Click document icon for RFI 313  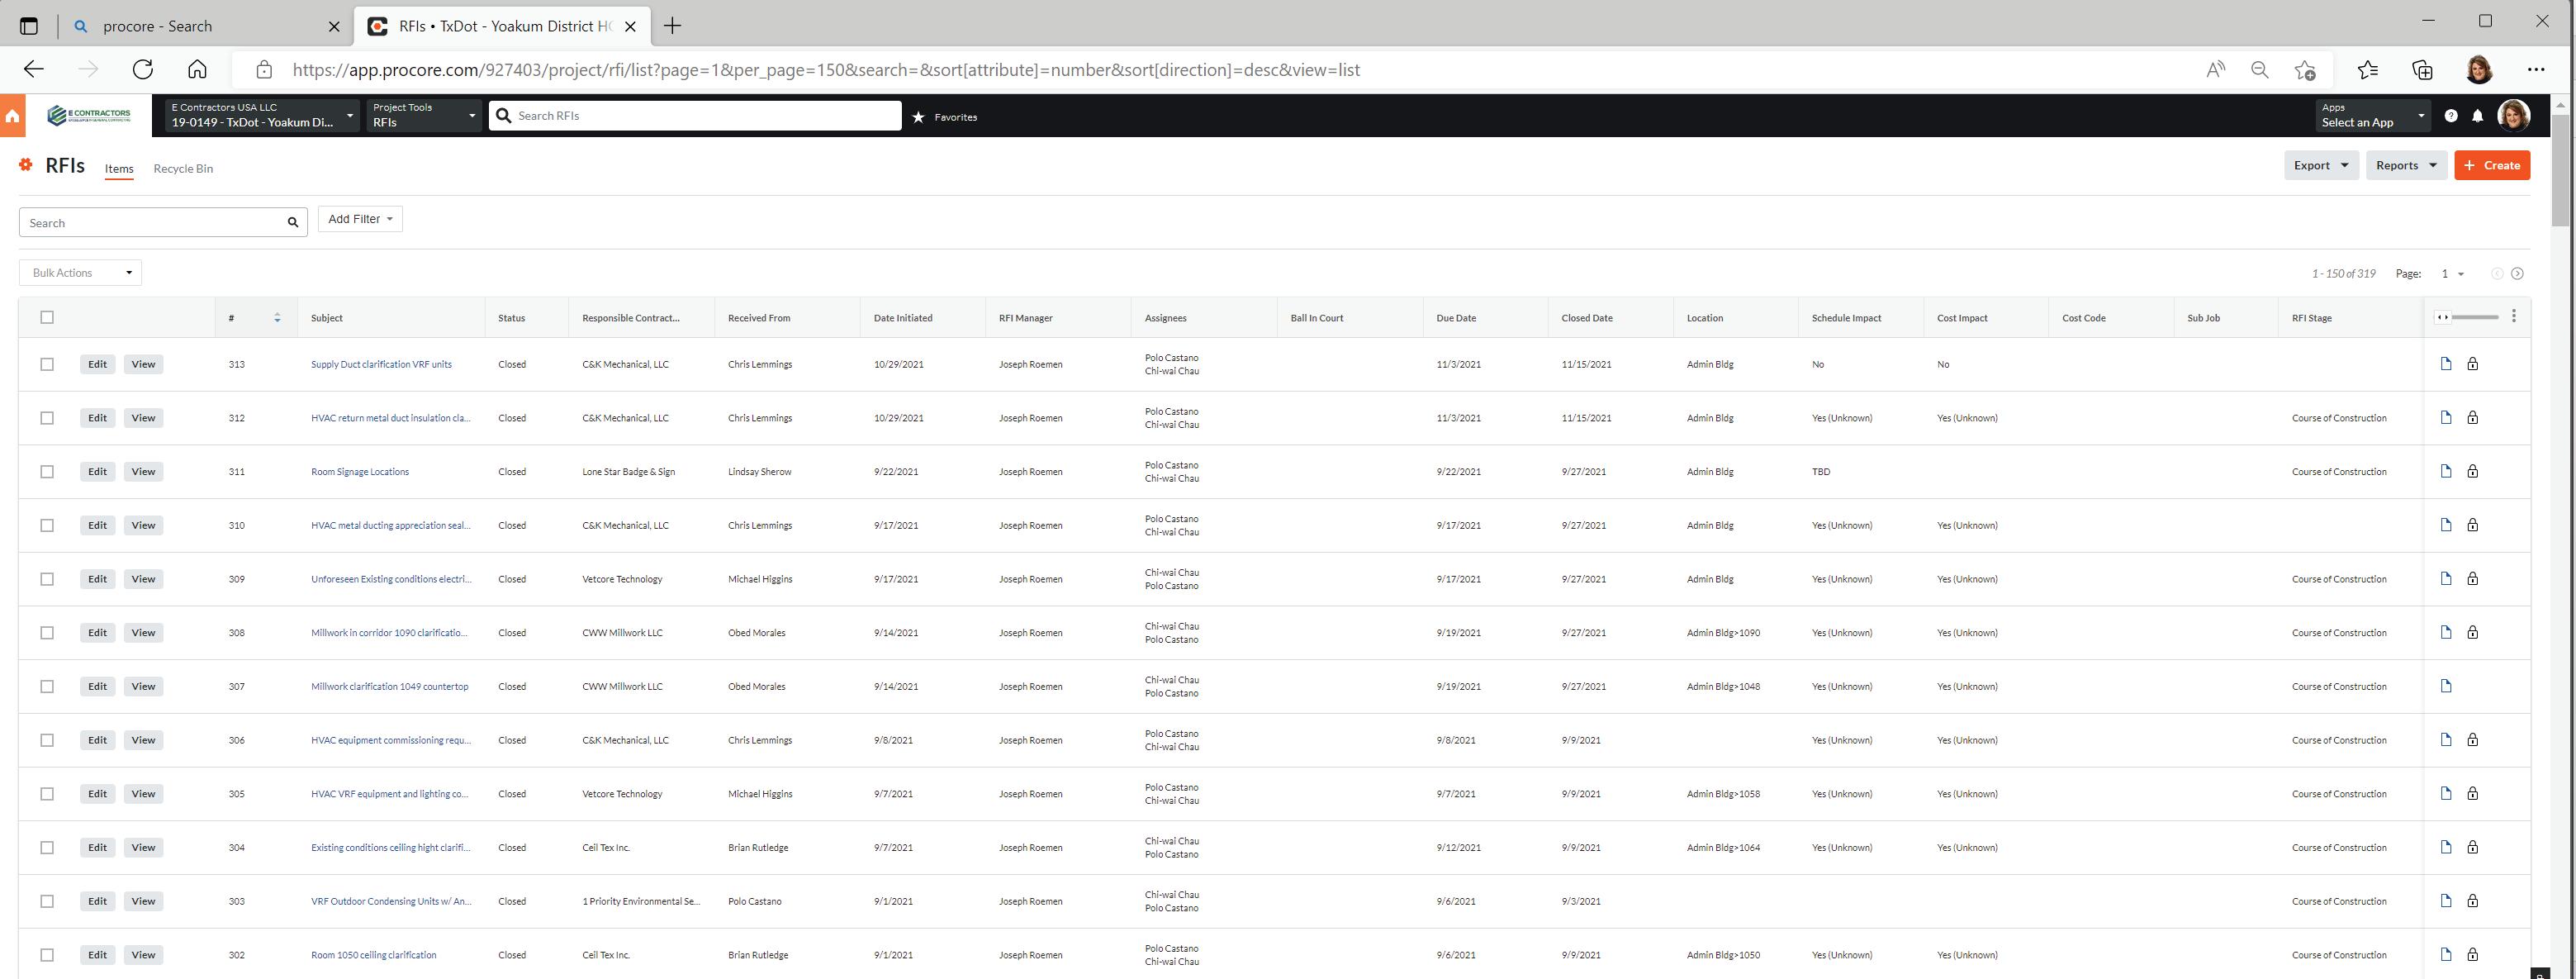[x=2445, y=364]
